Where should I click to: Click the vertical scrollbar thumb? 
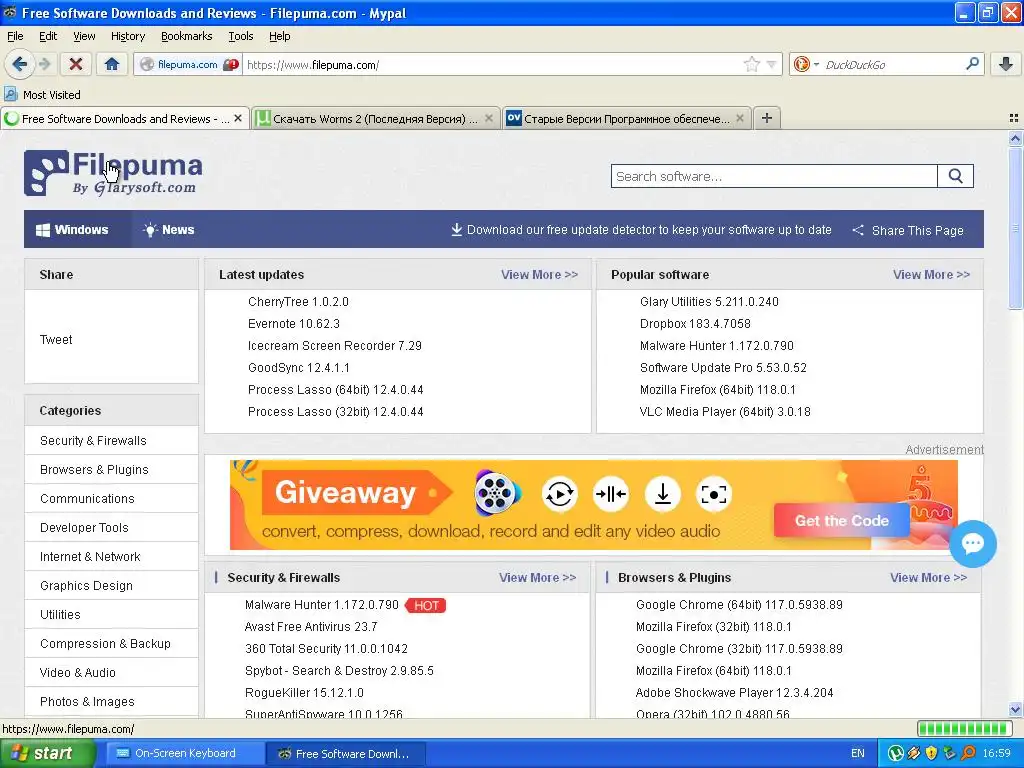[x=1015, y=229]
